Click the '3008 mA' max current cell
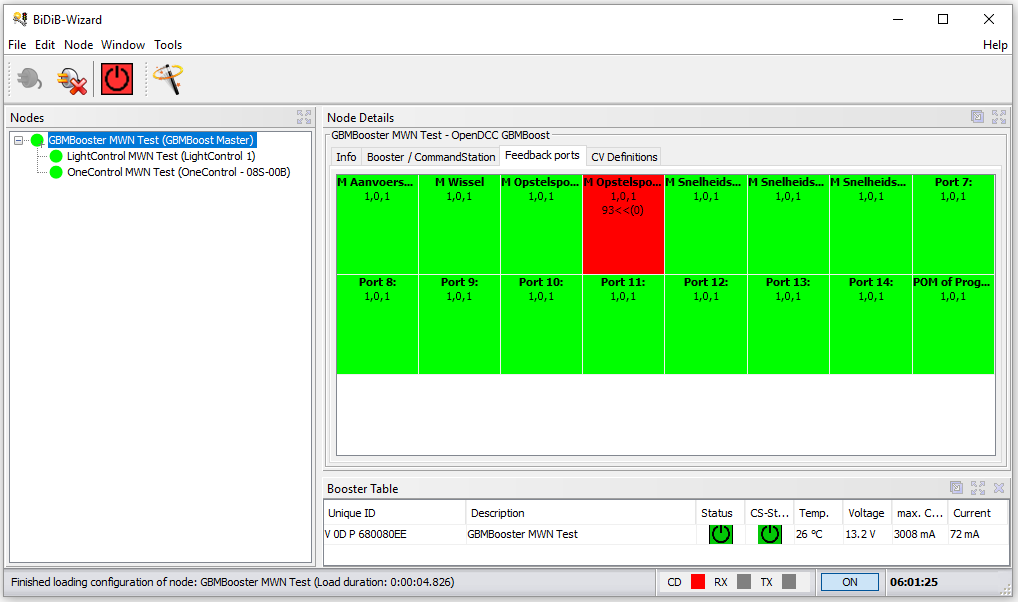 919,534
